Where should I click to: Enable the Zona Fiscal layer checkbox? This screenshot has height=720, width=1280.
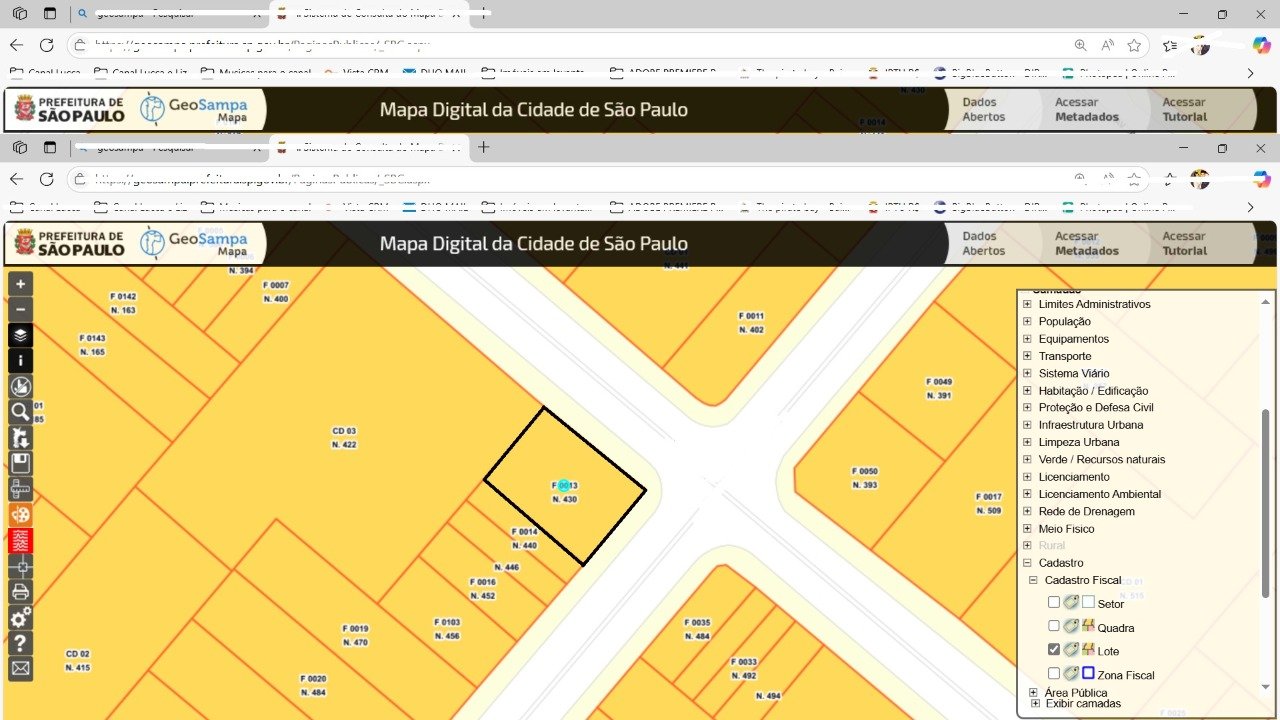[x=1054, y=674]
